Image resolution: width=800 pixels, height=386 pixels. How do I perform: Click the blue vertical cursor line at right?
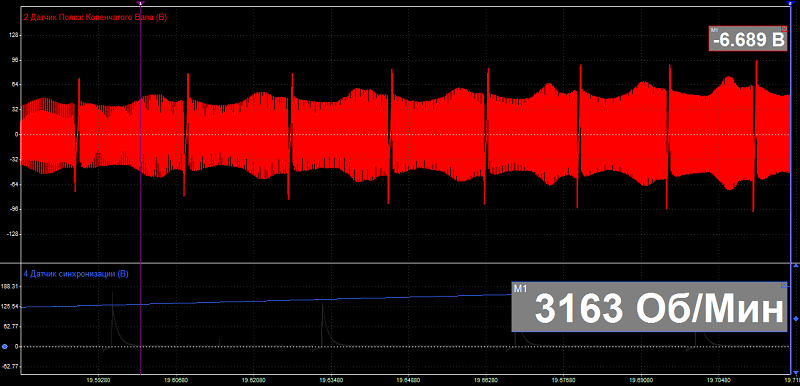tap(790, 189)
